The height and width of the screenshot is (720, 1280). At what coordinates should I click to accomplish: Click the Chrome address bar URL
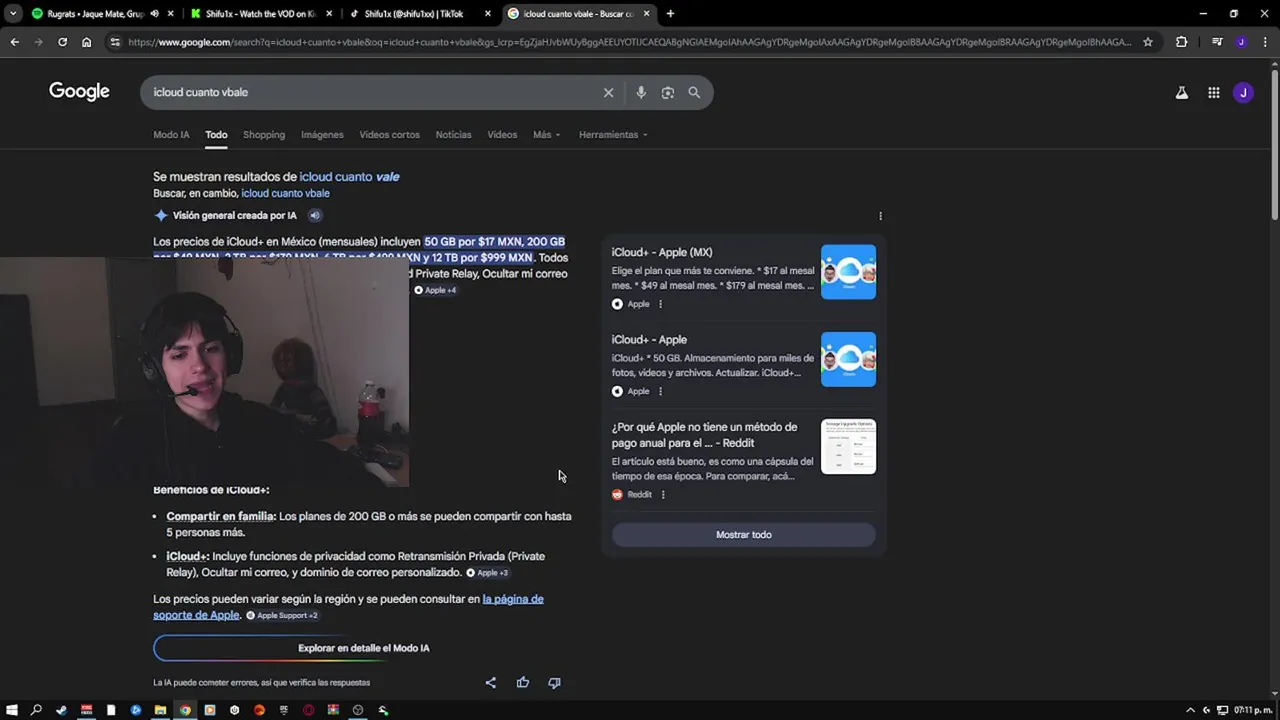[630, 42]
